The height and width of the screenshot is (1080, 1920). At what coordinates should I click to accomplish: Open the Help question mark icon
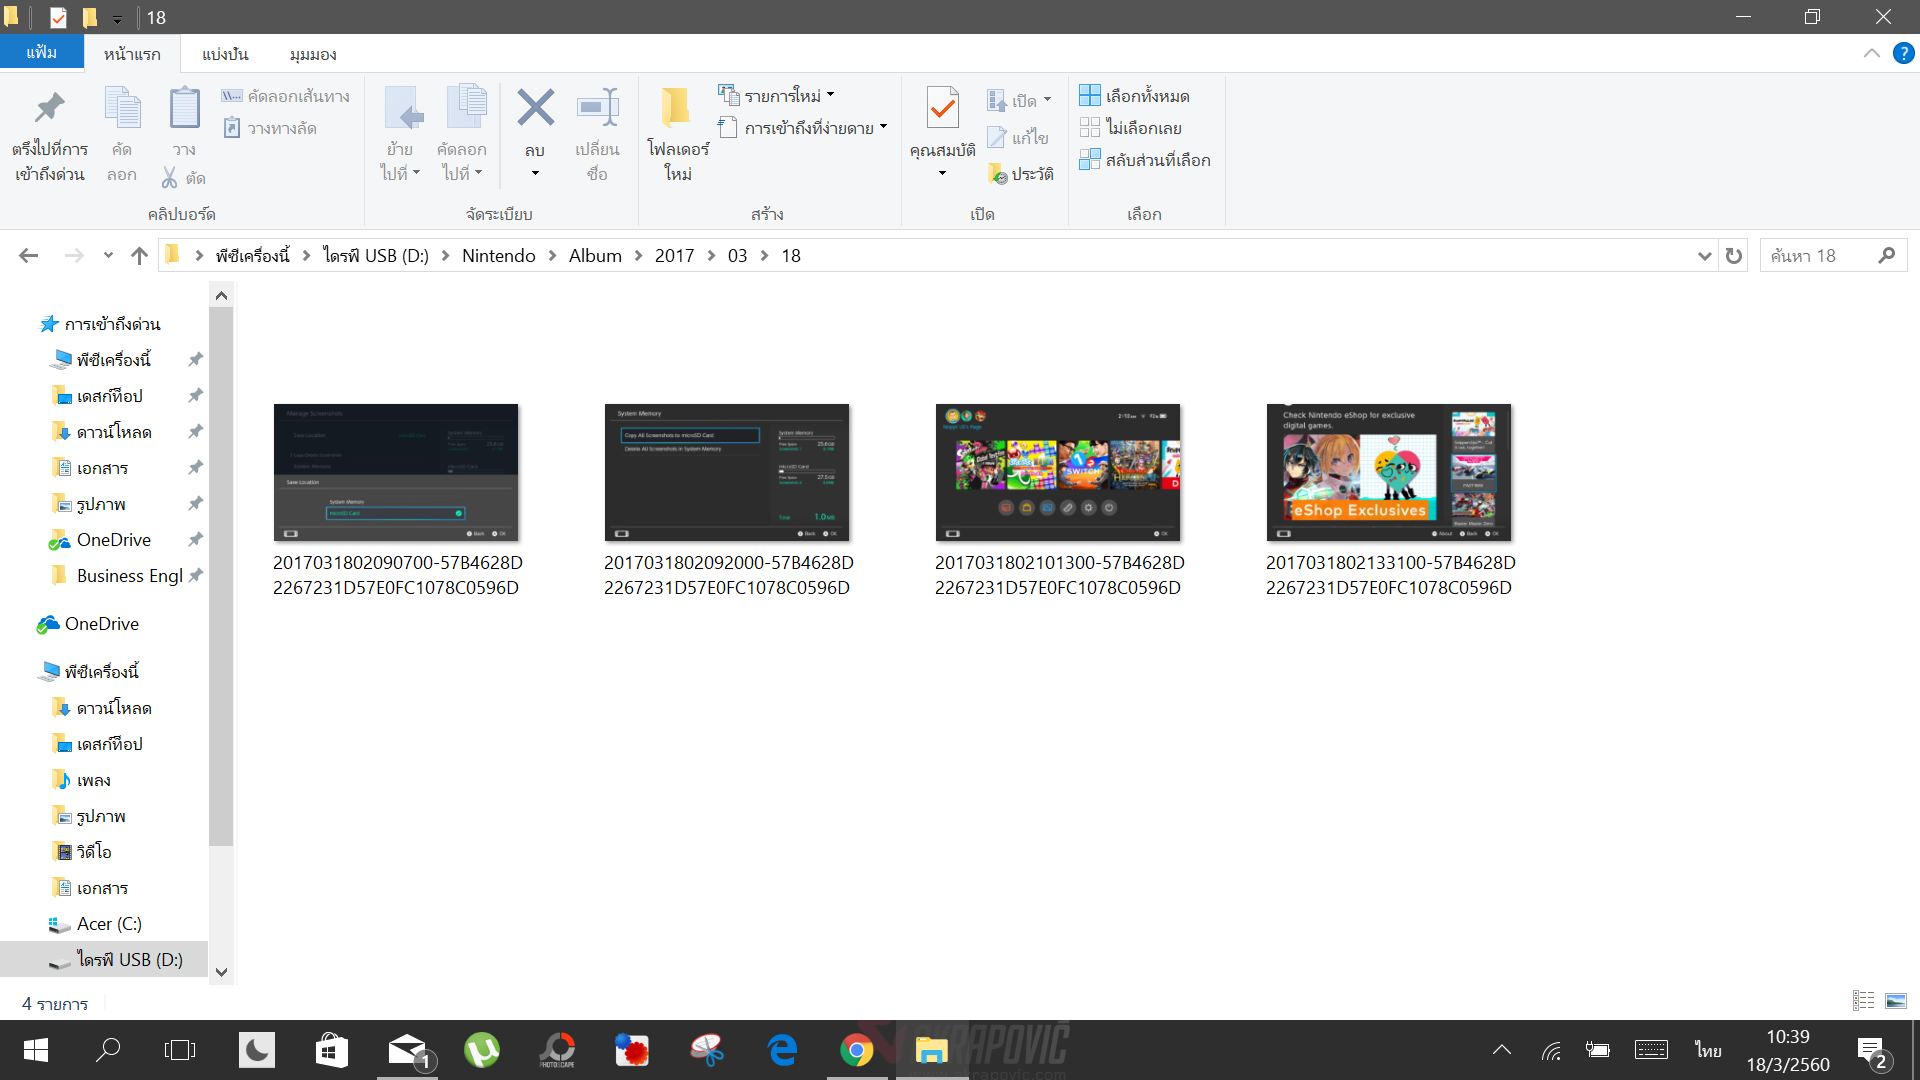point(1903,53)
